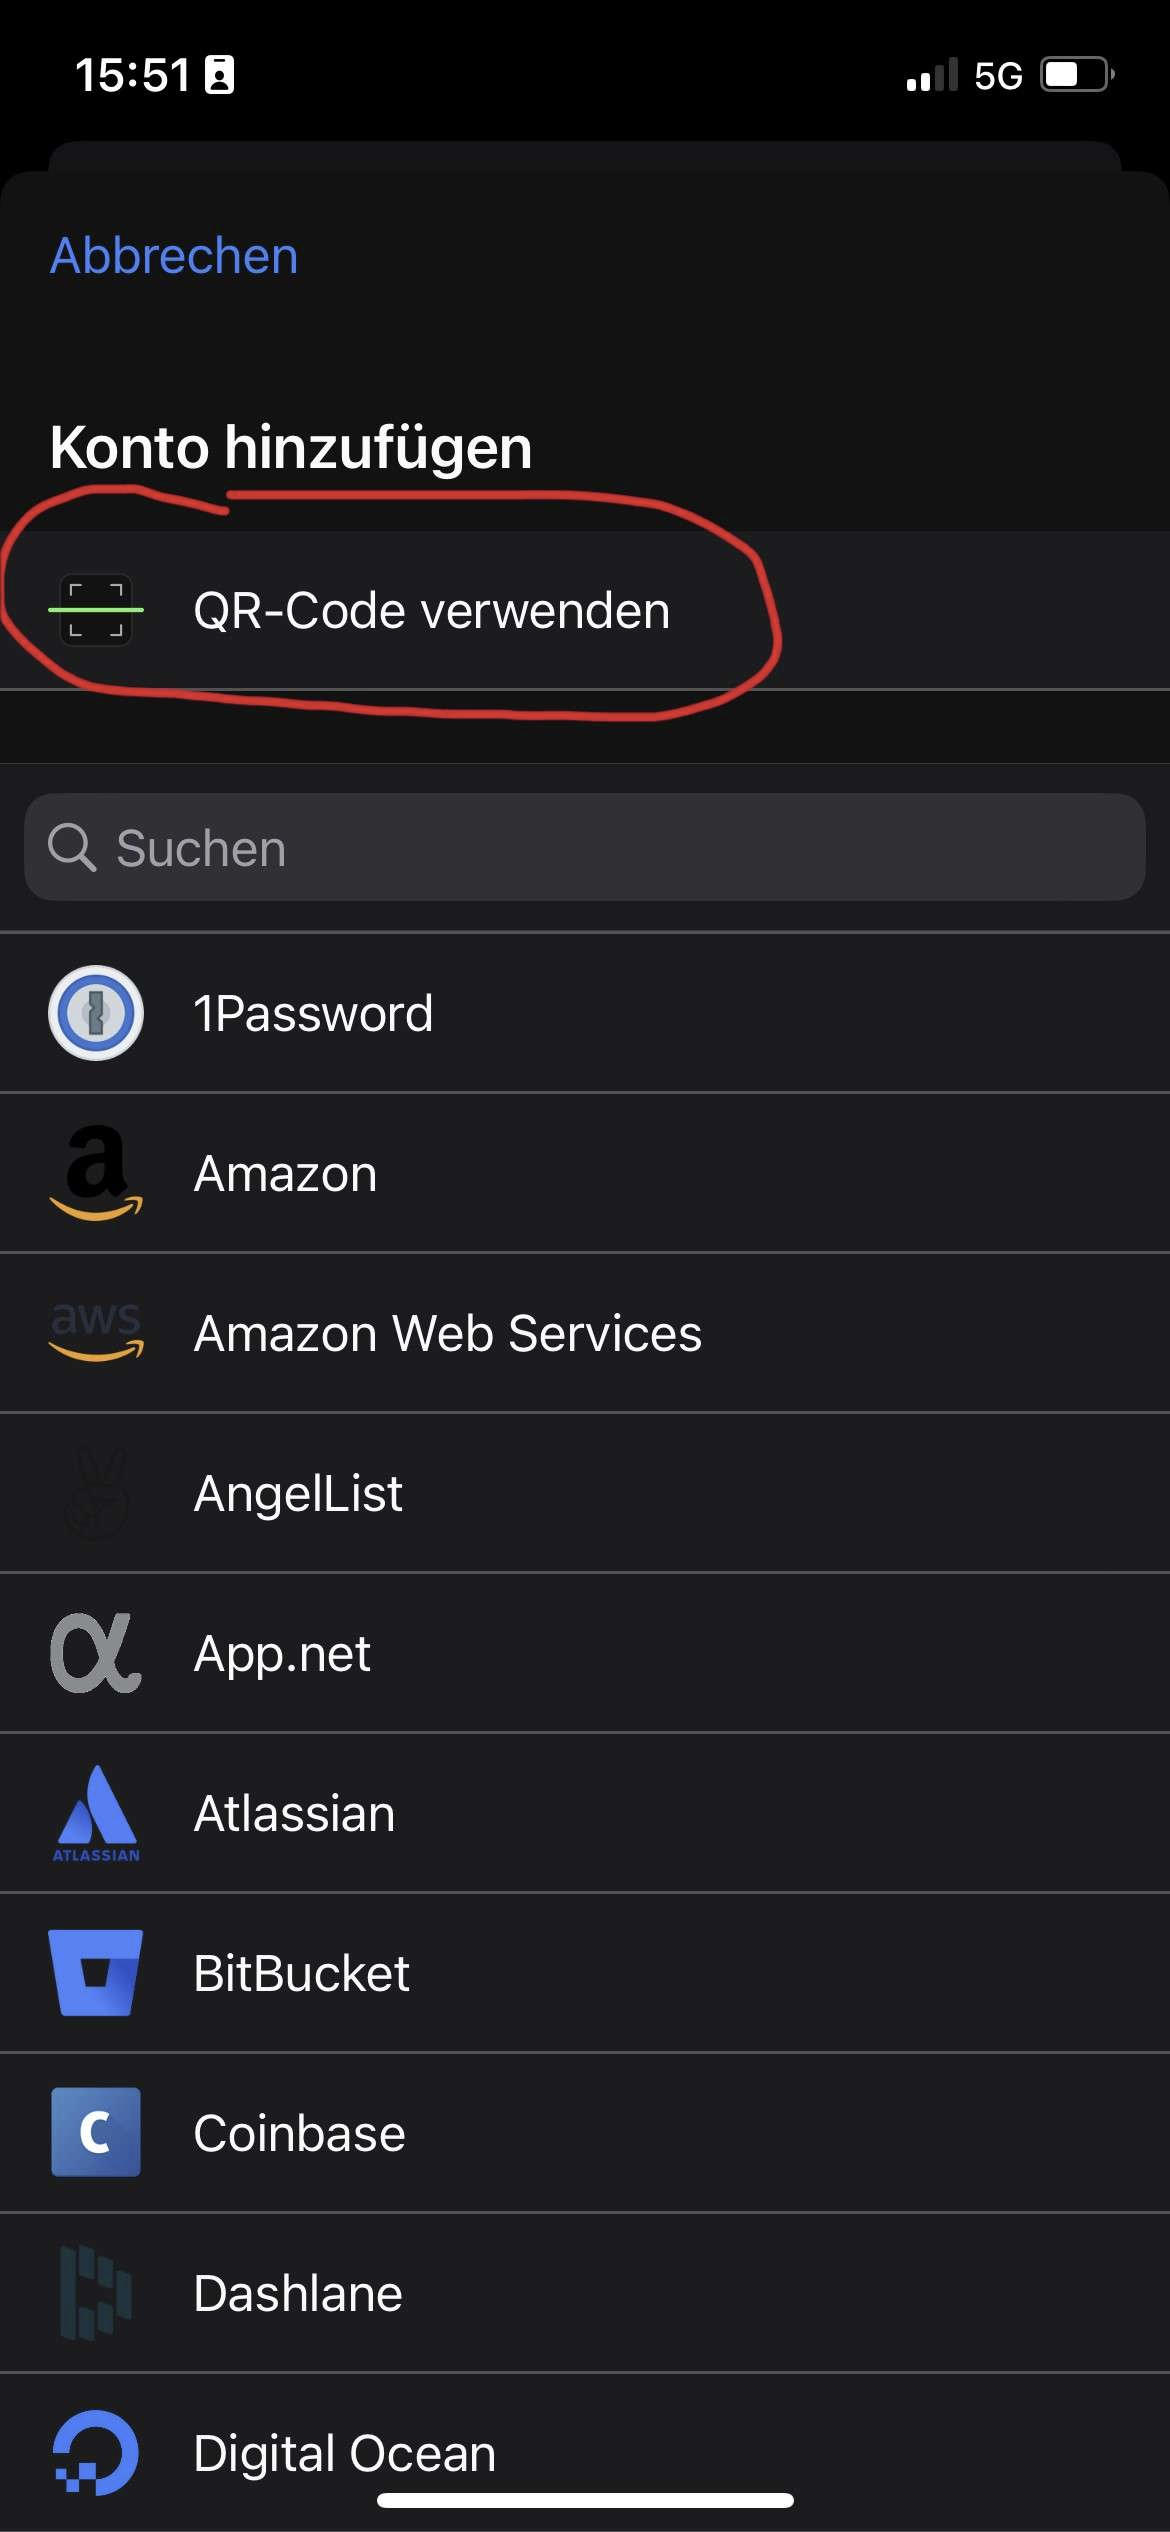The height and width of the screenshot is (2532, 1170).
Task: Tap the 1Password lock icon
Action: pyautogui.click(x=96, y=1013)
